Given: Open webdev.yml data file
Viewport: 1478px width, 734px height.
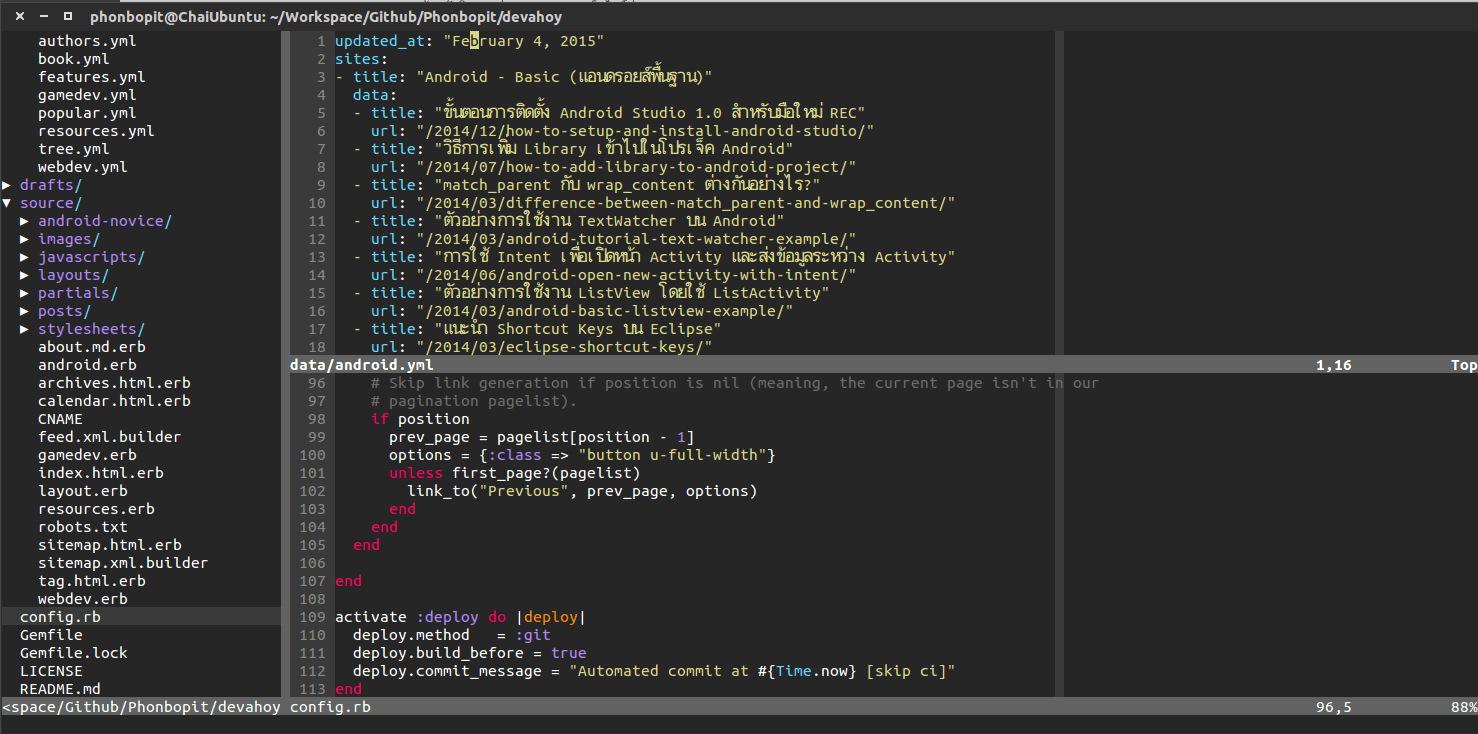Looking at the screenshot, I should [x=82, y=167].
